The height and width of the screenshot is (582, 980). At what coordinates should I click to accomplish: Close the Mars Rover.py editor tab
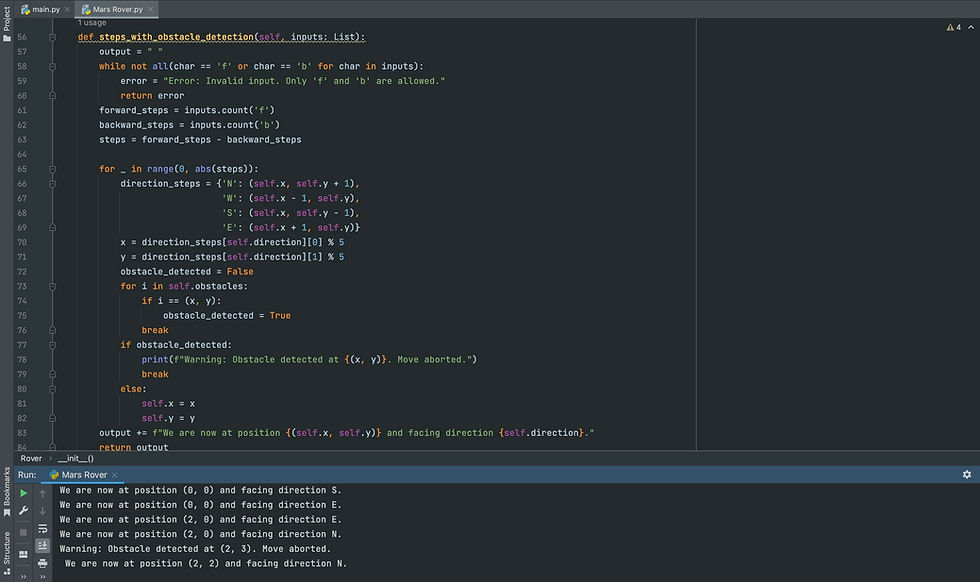pyautogui.click(x=151, y=9)
